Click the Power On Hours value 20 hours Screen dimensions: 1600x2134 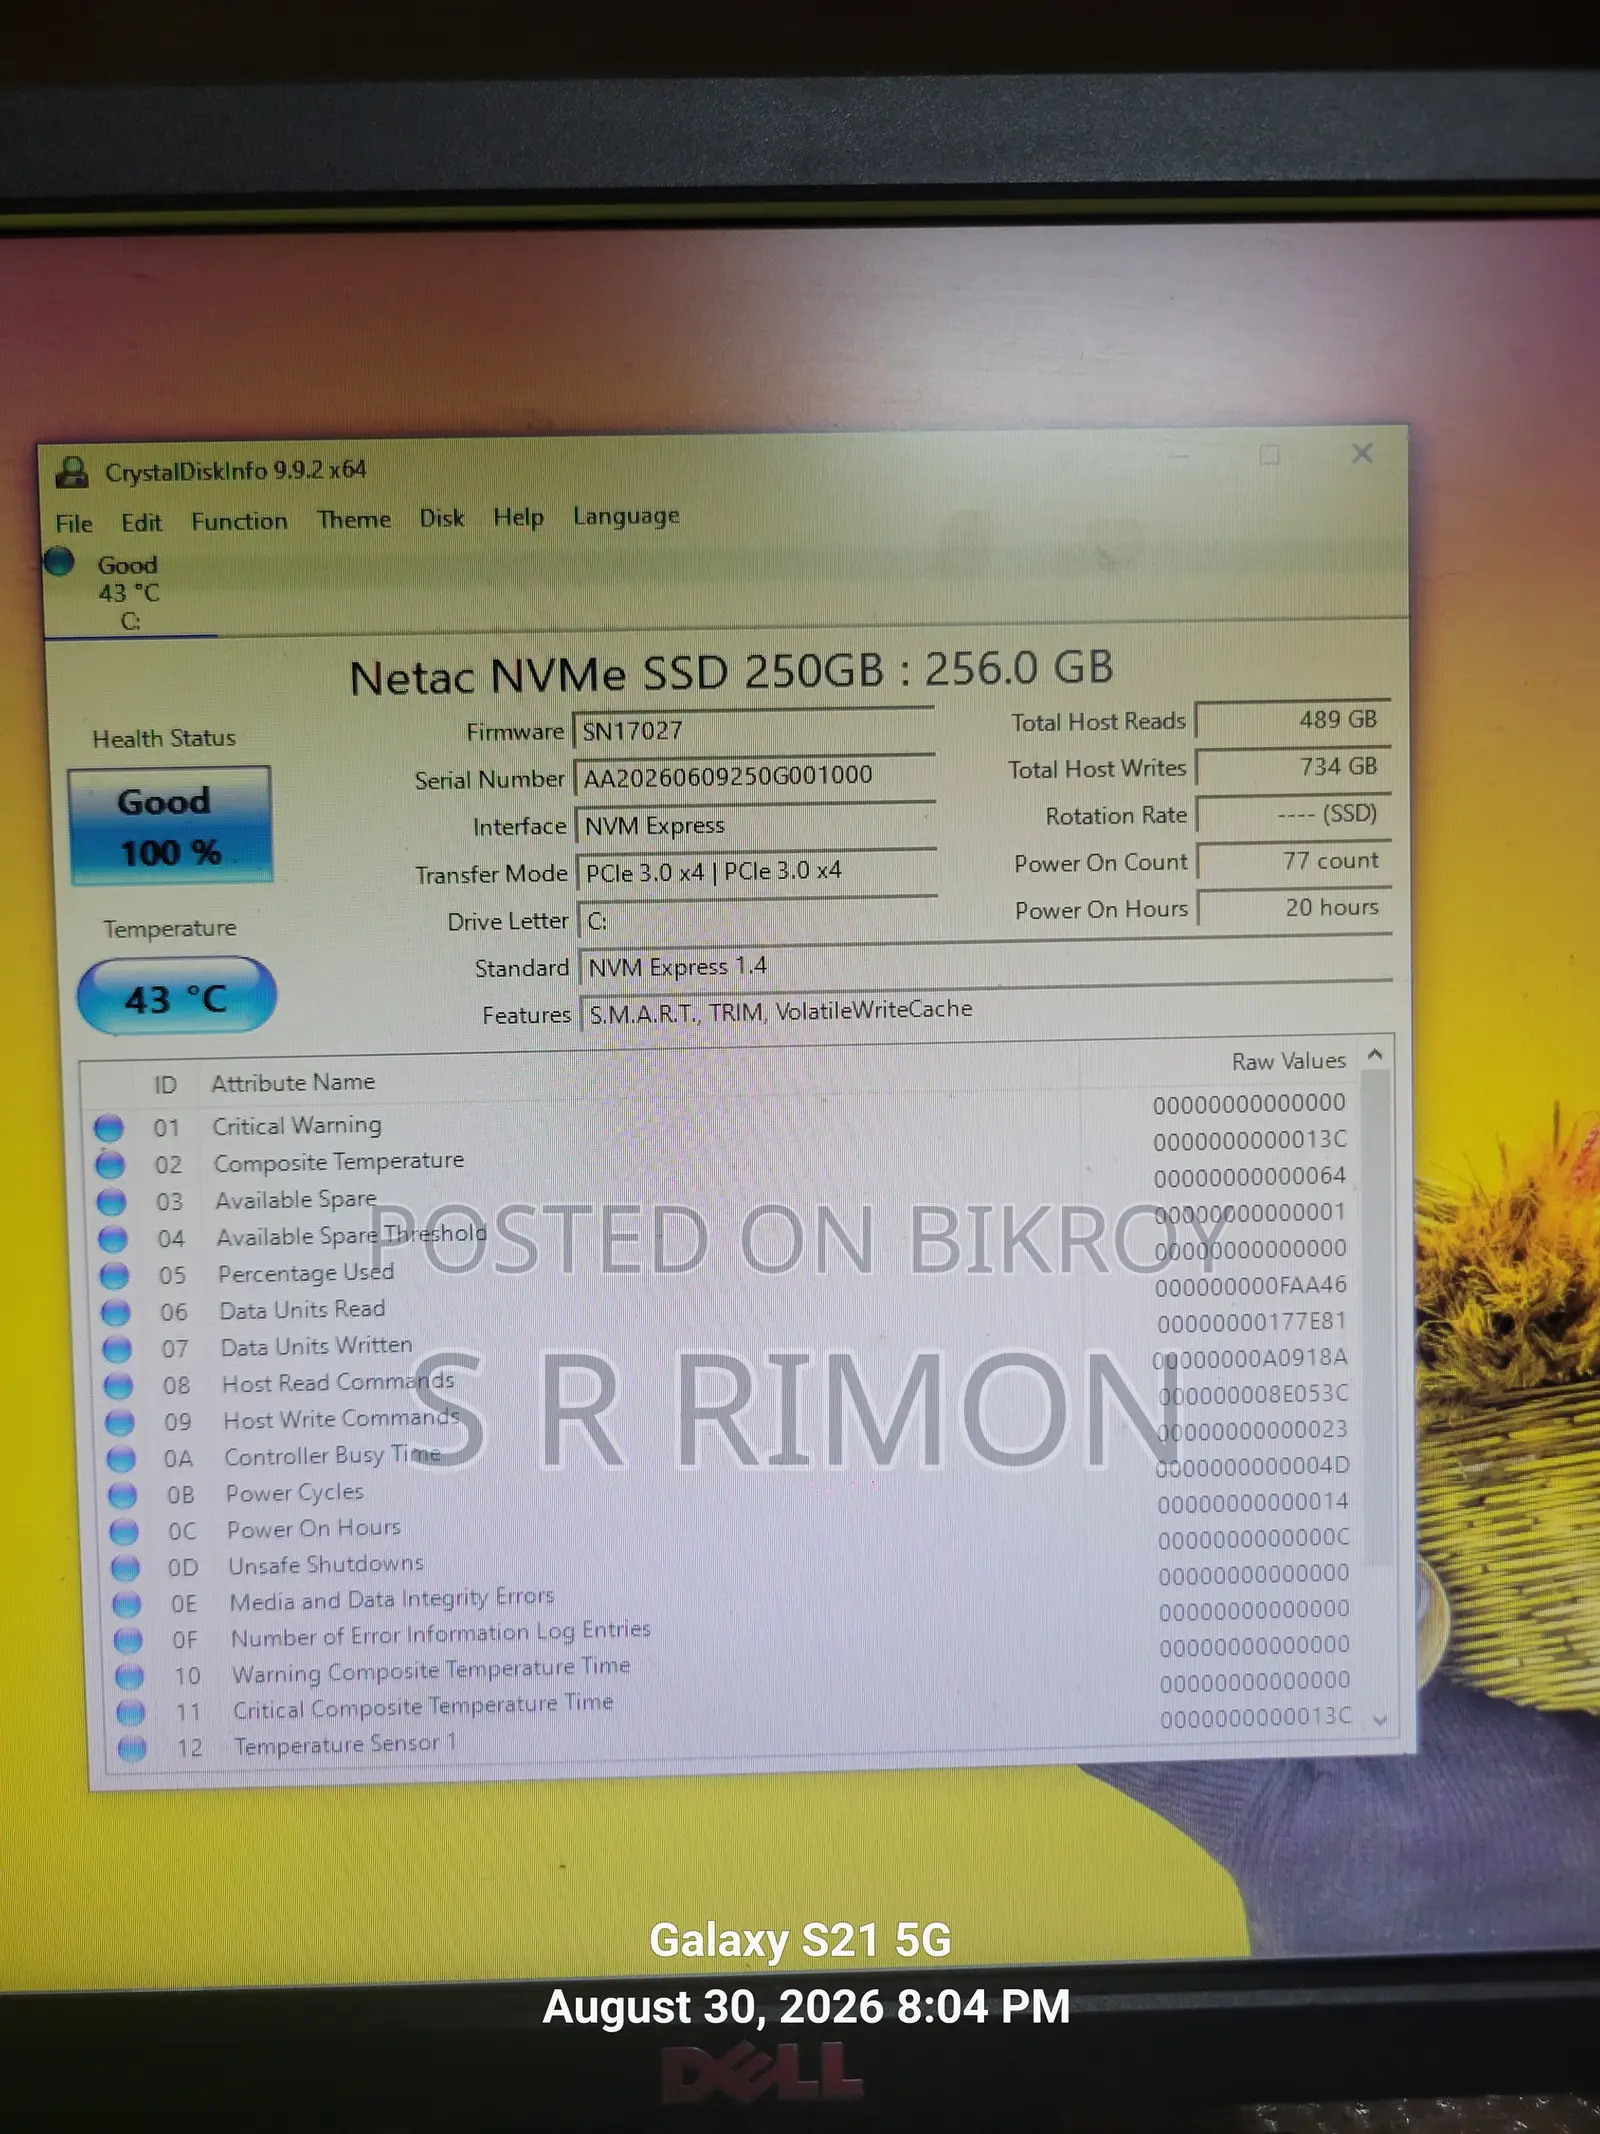tap(1296, 908)
